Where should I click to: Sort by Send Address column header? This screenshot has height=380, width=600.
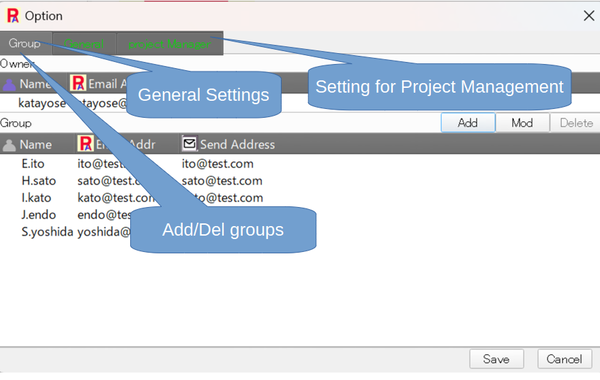(x=237, y=144)
